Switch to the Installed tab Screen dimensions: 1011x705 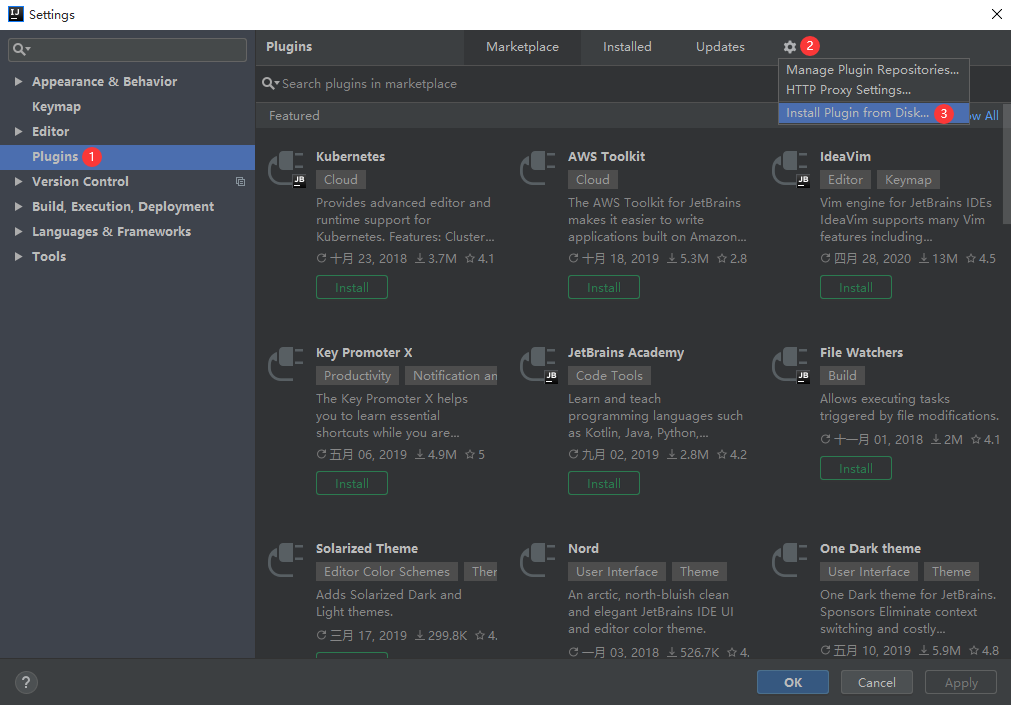(x=627, y=47)
